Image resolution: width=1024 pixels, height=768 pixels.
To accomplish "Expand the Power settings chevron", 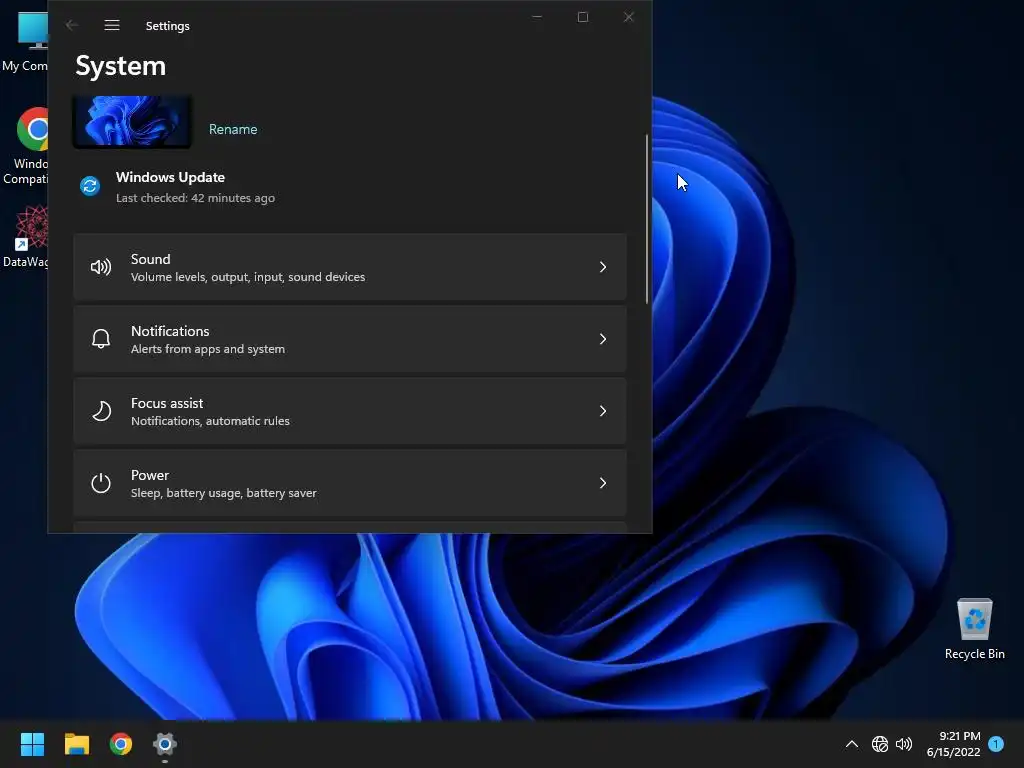I will 603,483.
